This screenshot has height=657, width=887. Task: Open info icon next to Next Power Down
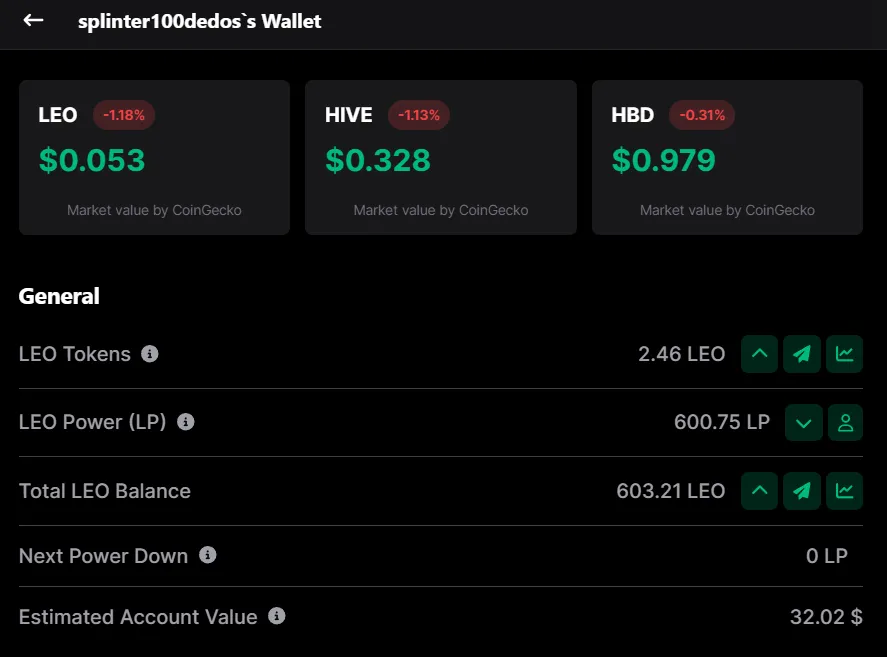(208, 555)
